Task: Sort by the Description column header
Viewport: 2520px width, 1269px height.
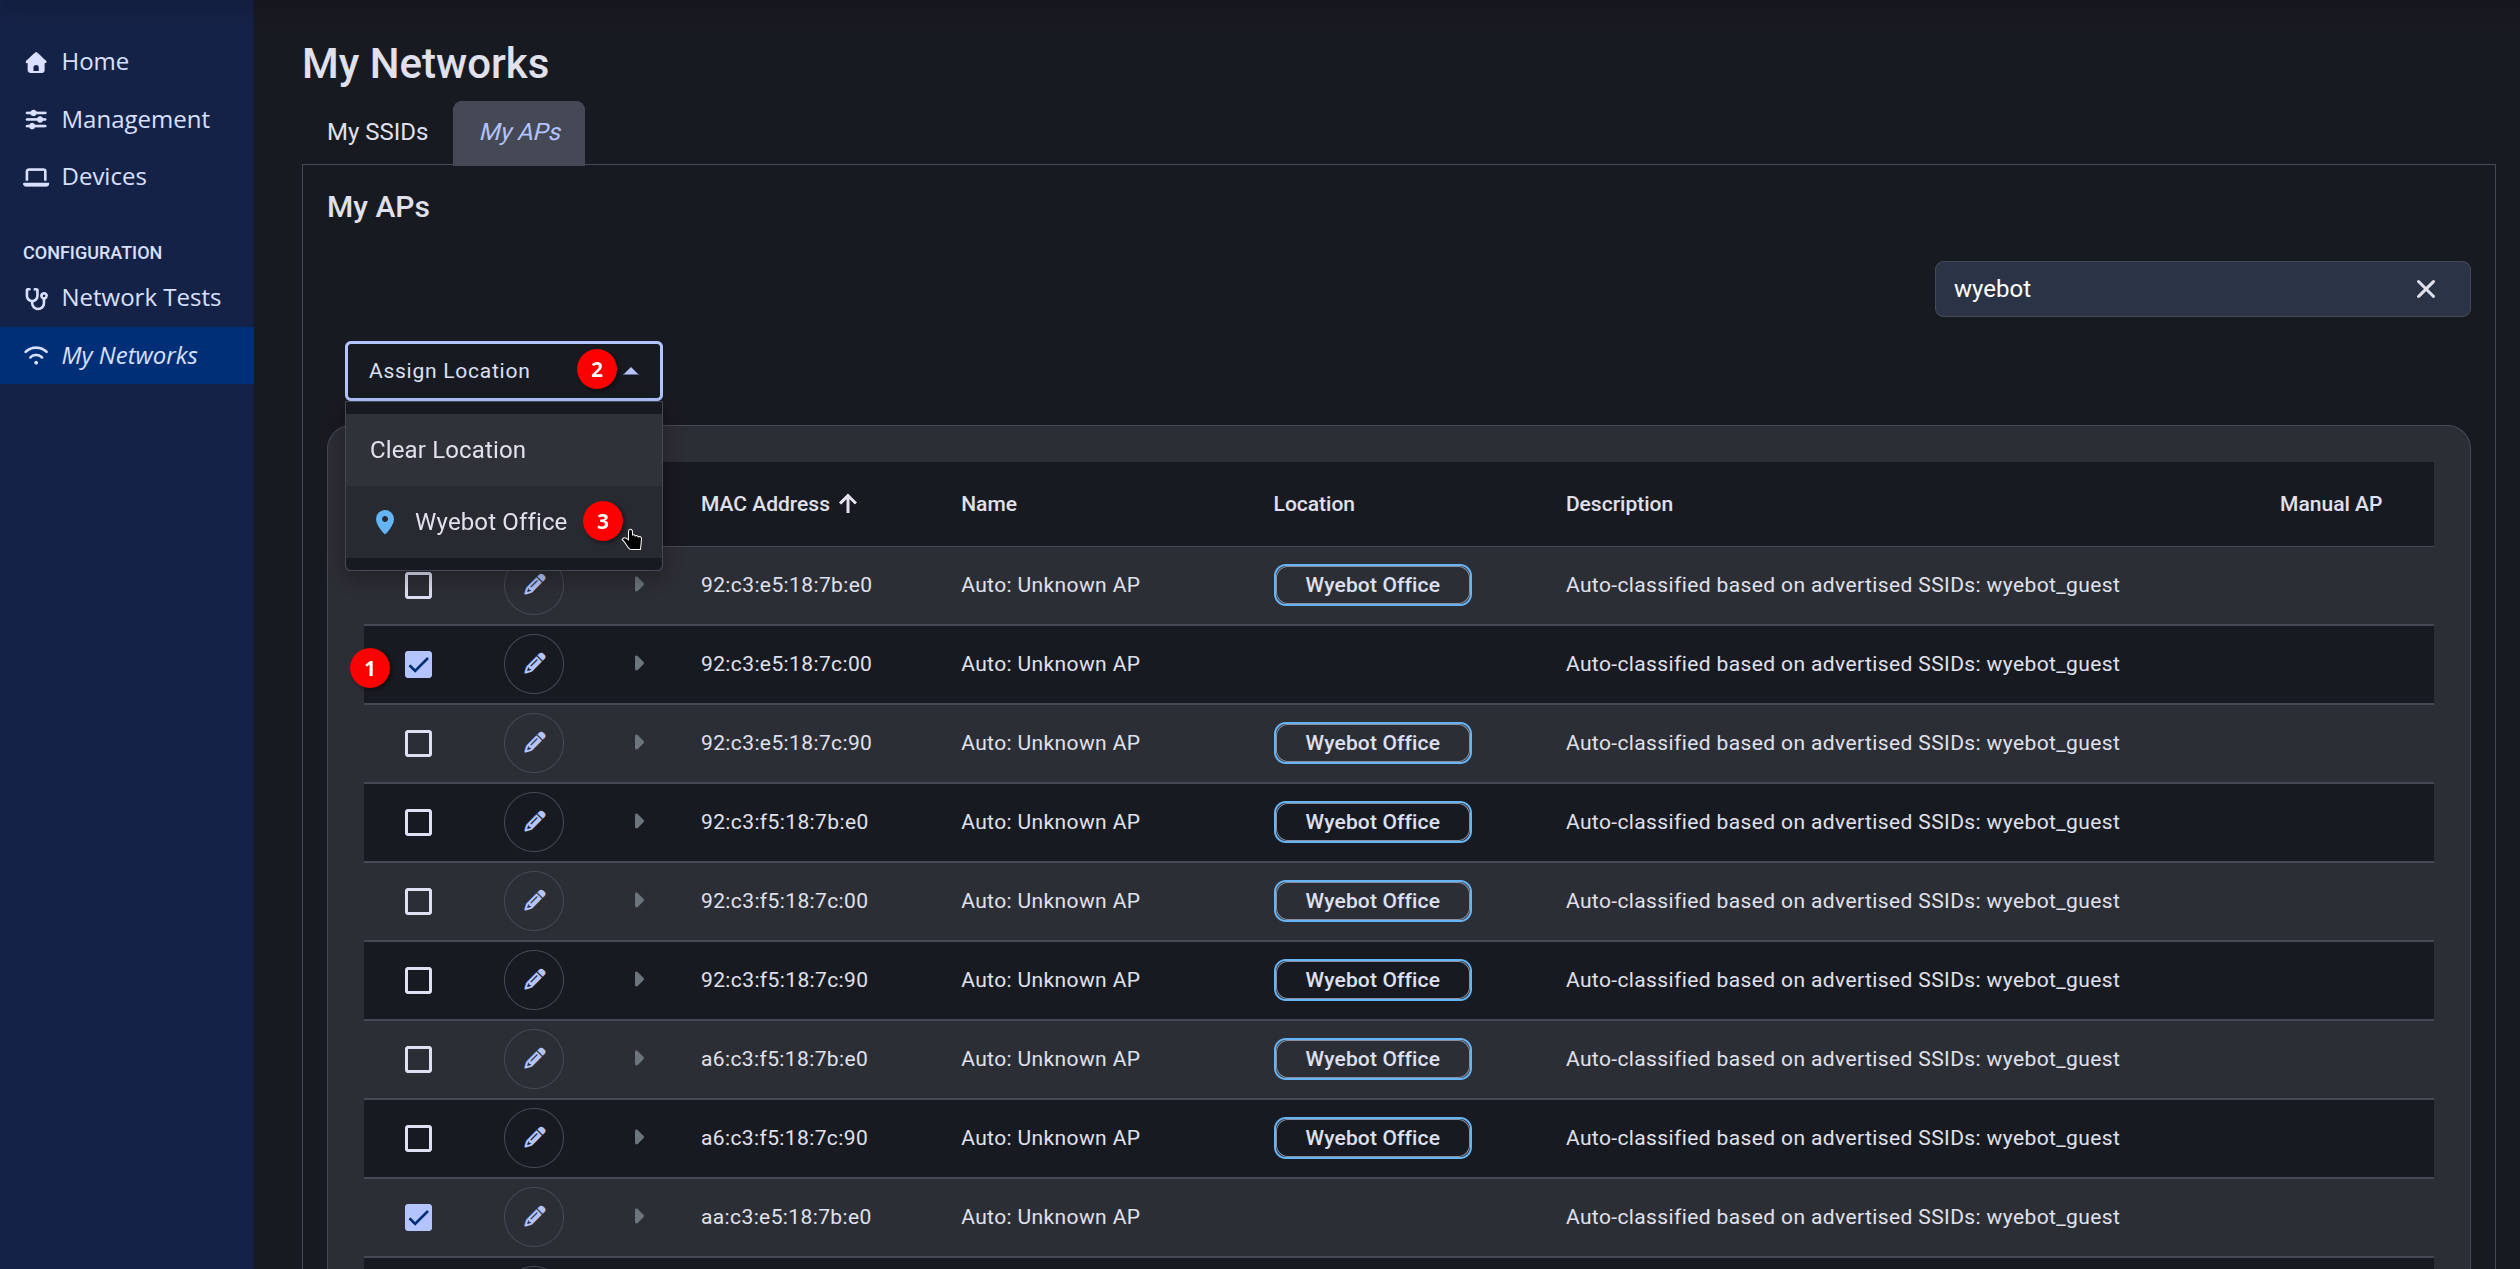Action: coord(1619,504)
